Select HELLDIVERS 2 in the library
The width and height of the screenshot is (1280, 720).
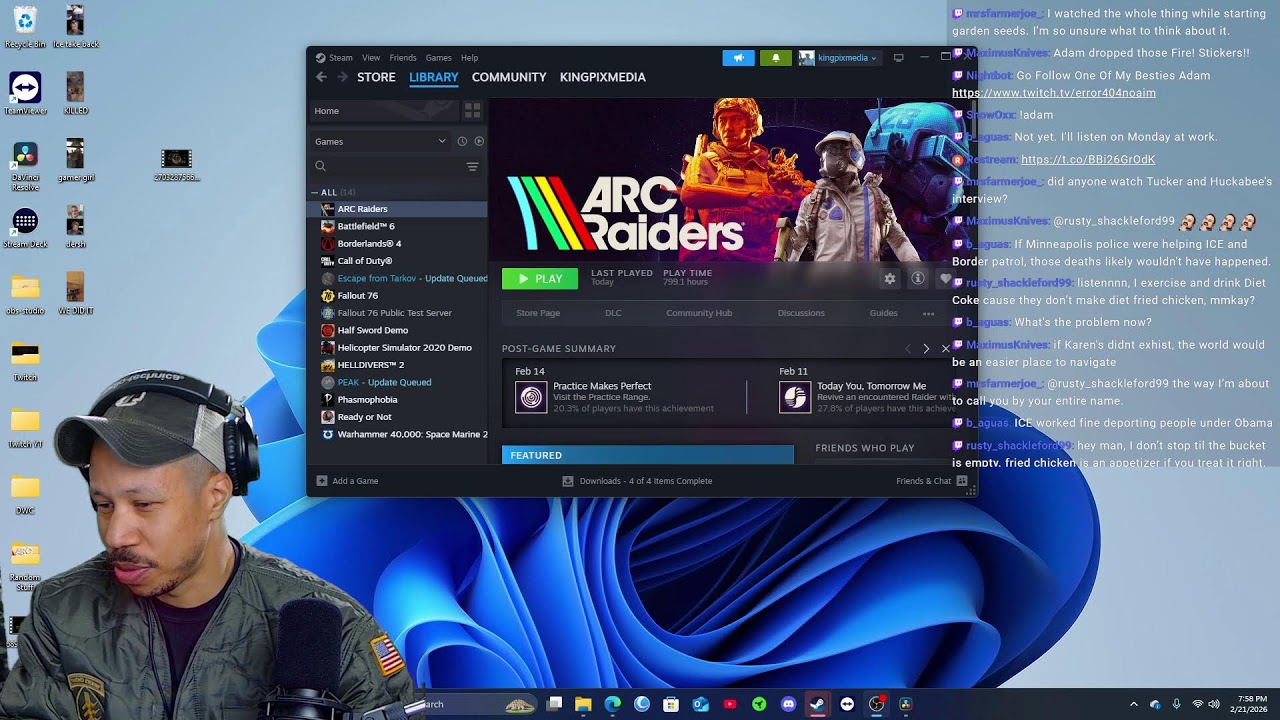pos(397,365)
